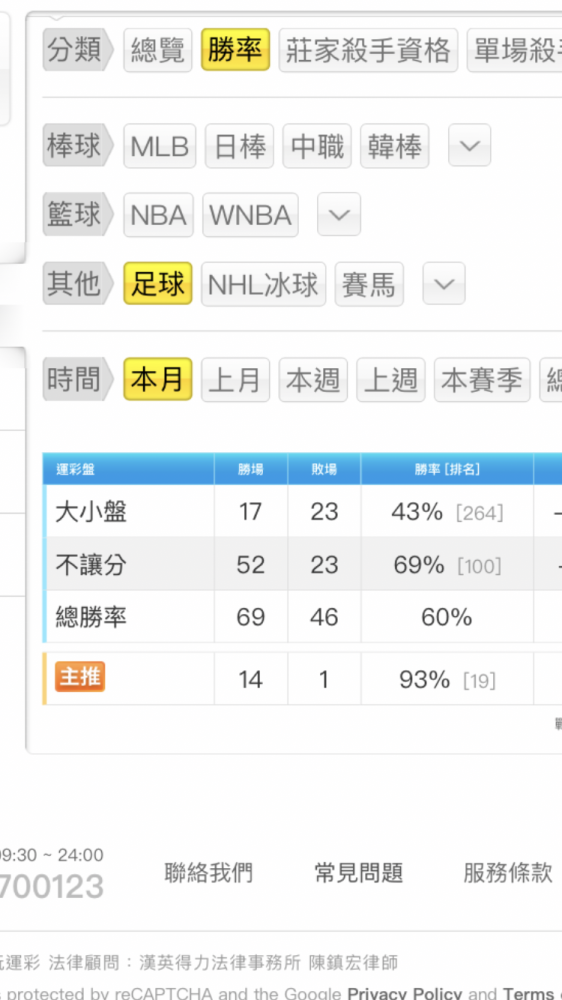Viewport: 562px width, 1000px height.
Task: Click the orange 主推 badge
Action: point(80,677)
